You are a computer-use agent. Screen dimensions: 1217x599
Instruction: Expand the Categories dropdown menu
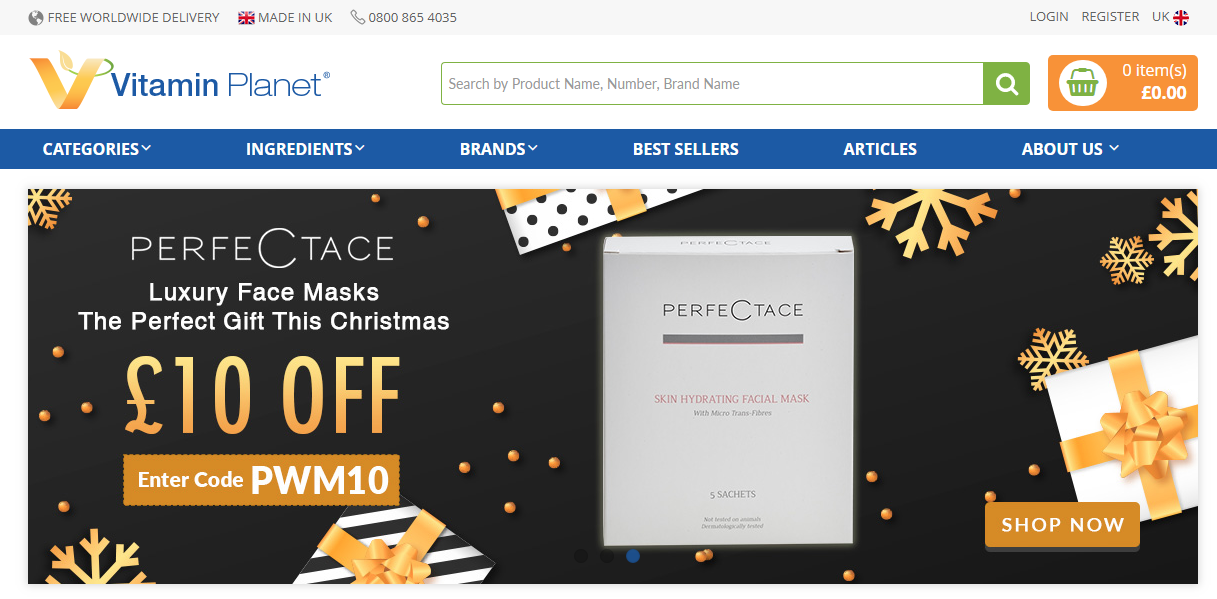97,149
